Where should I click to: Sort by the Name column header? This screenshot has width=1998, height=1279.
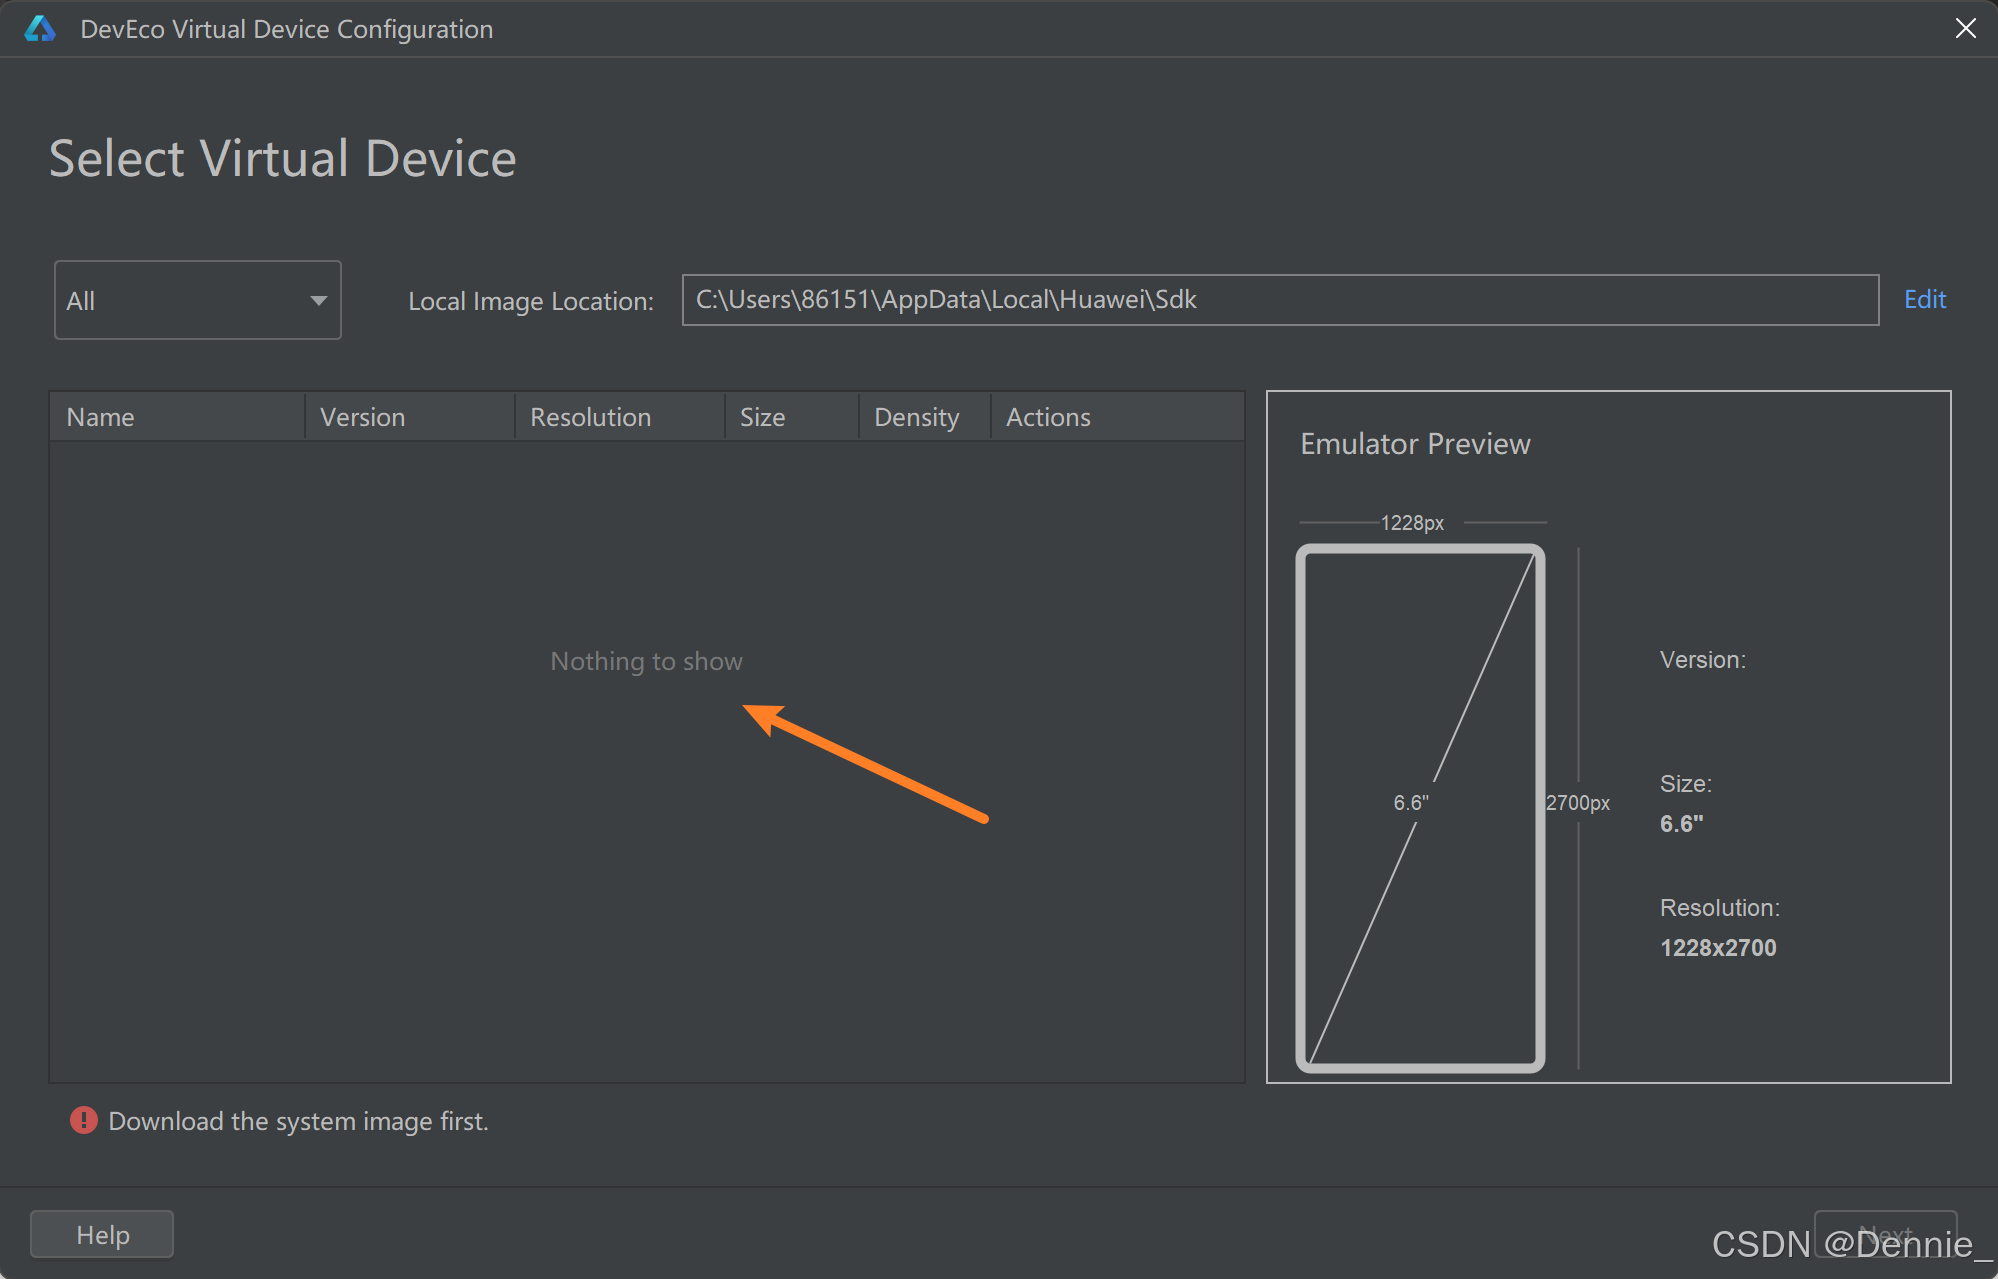[100, 417]
